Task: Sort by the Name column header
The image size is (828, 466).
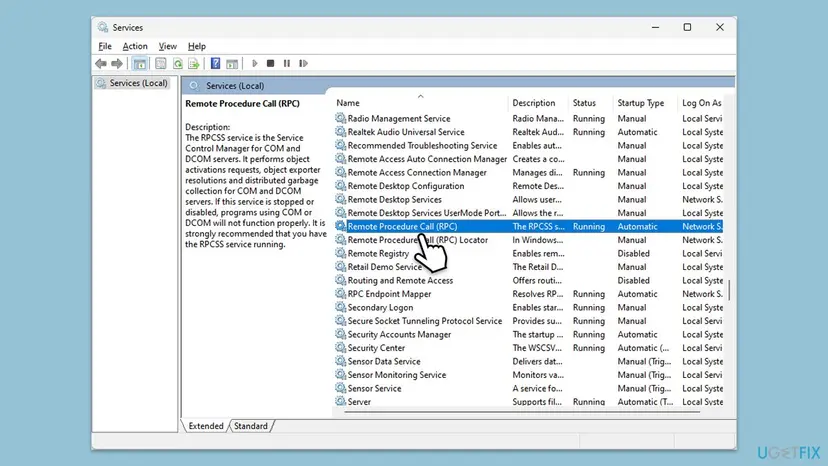Action: click(420, 103)
